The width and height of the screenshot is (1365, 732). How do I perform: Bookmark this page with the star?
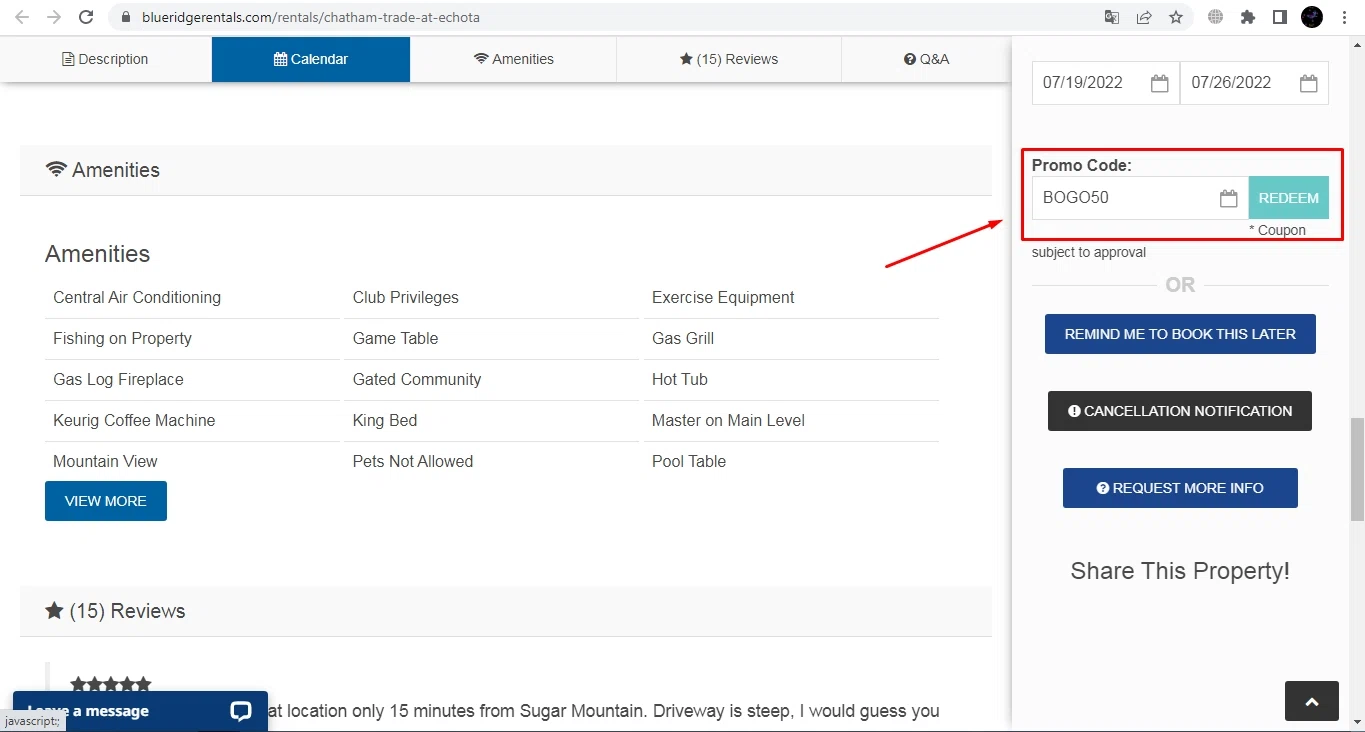pos(1176,17)
